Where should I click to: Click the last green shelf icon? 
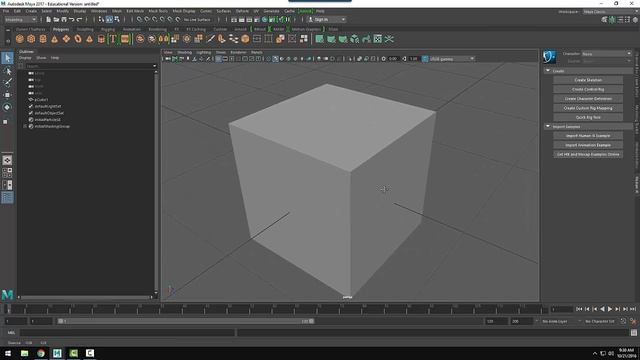pos(389,39)
